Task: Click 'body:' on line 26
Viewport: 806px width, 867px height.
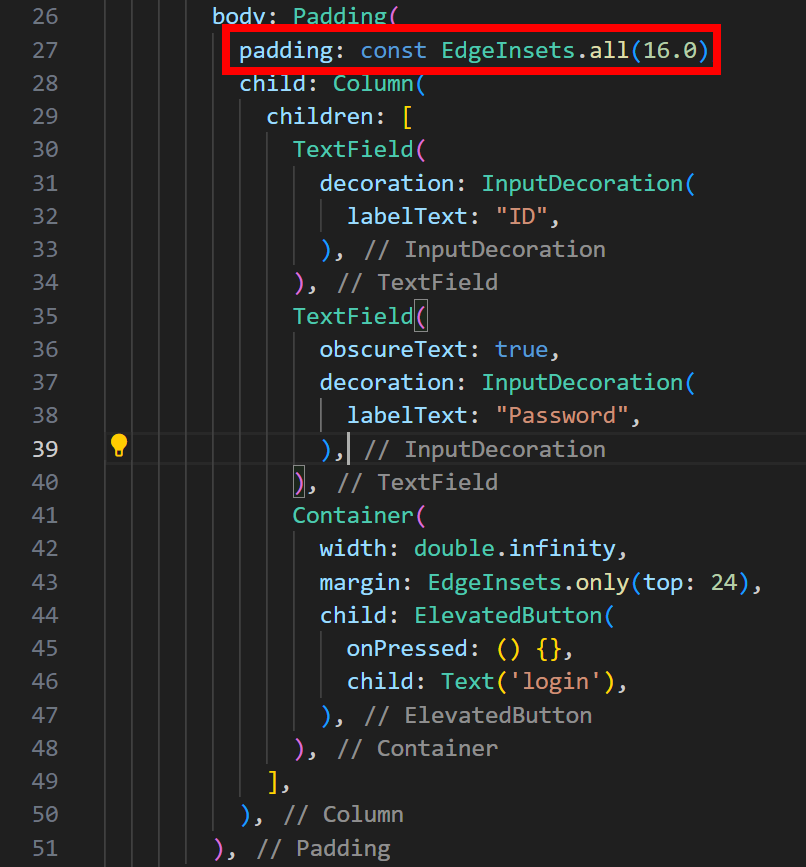Action: (244, 17)
